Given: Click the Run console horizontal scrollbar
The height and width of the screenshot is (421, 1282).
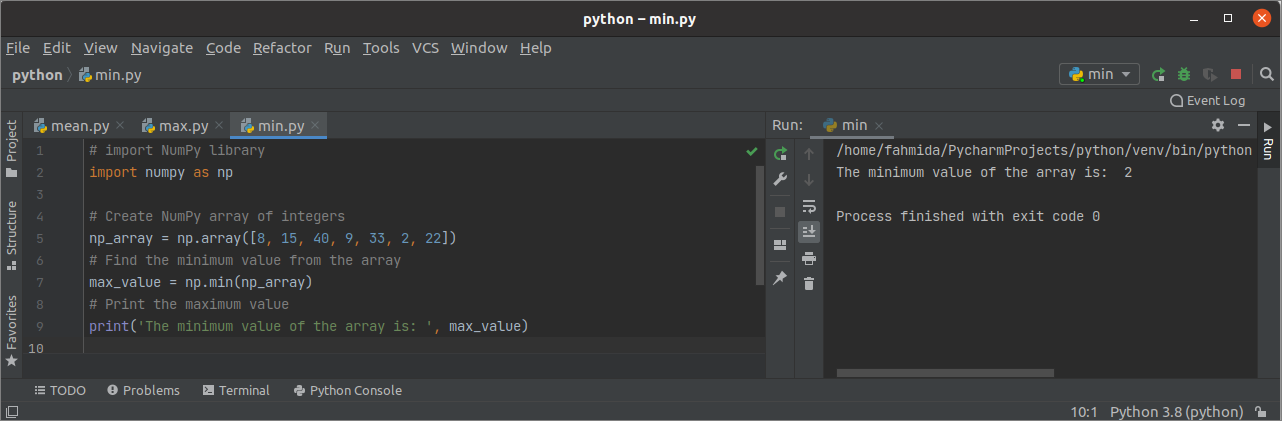Looking at the screenshot, I should (x=945, y=373).
